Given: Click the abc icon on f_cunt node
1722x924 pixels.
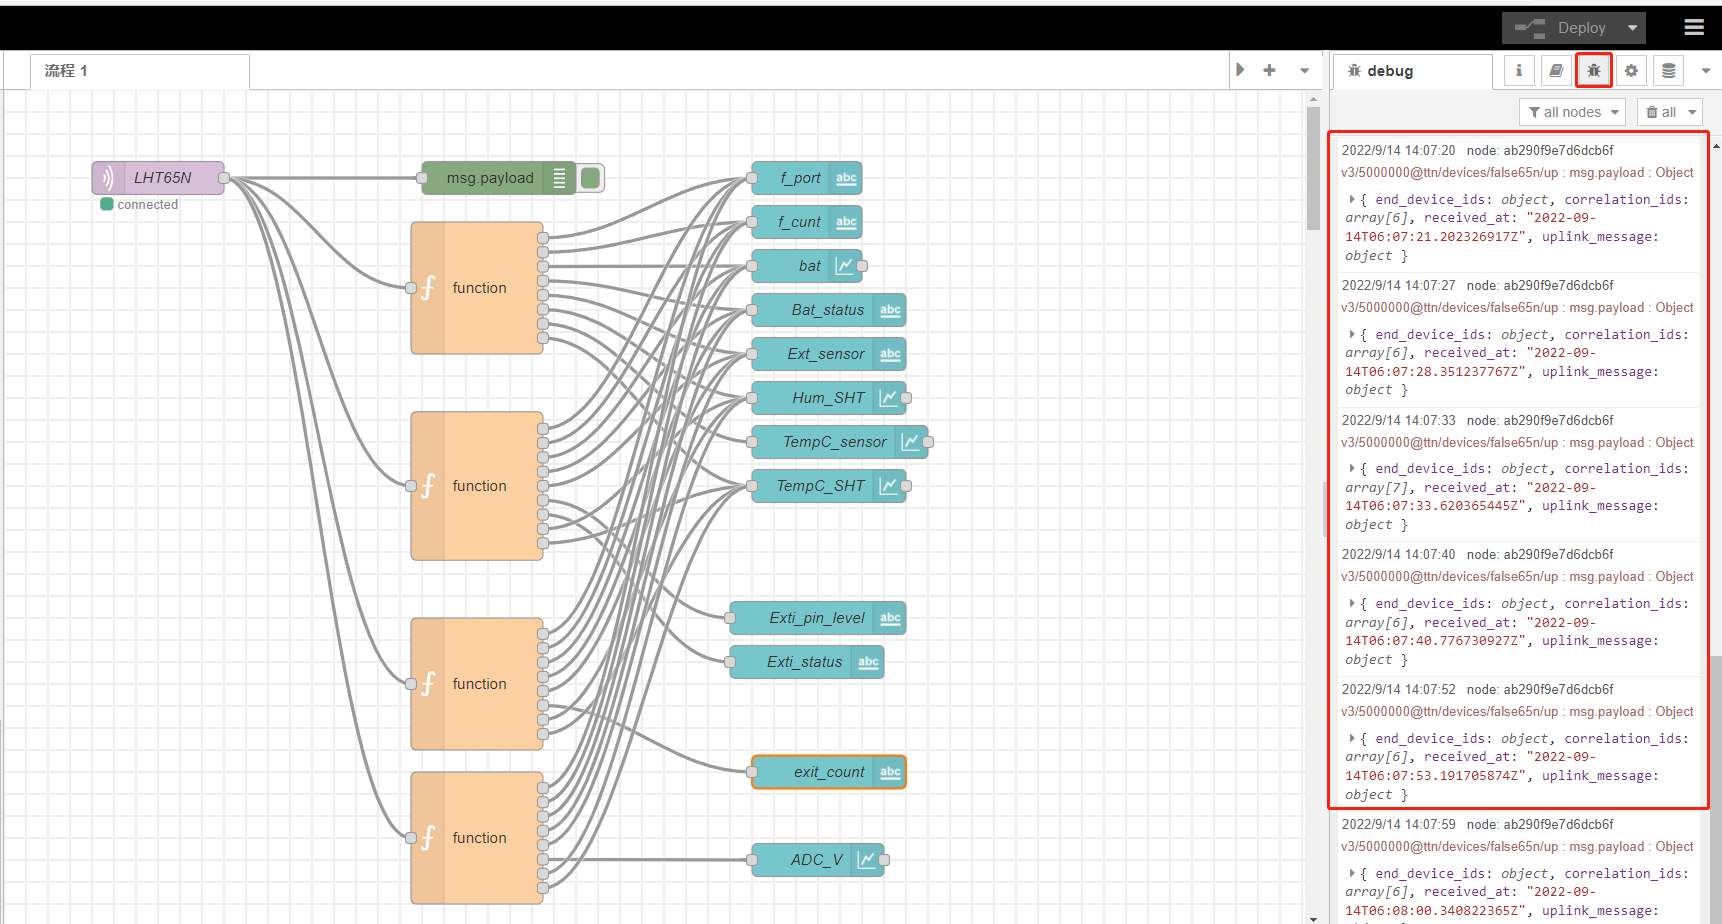Looking at the screenshot, I should [846, 222].
